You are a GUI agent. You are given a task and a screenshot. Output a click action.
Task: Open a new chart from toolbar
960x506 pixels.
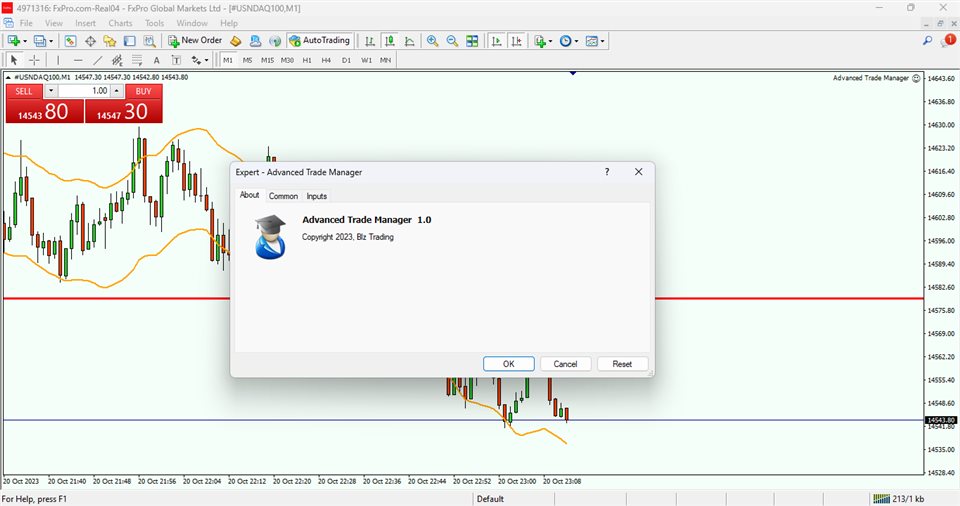click(x=13, y=41)
